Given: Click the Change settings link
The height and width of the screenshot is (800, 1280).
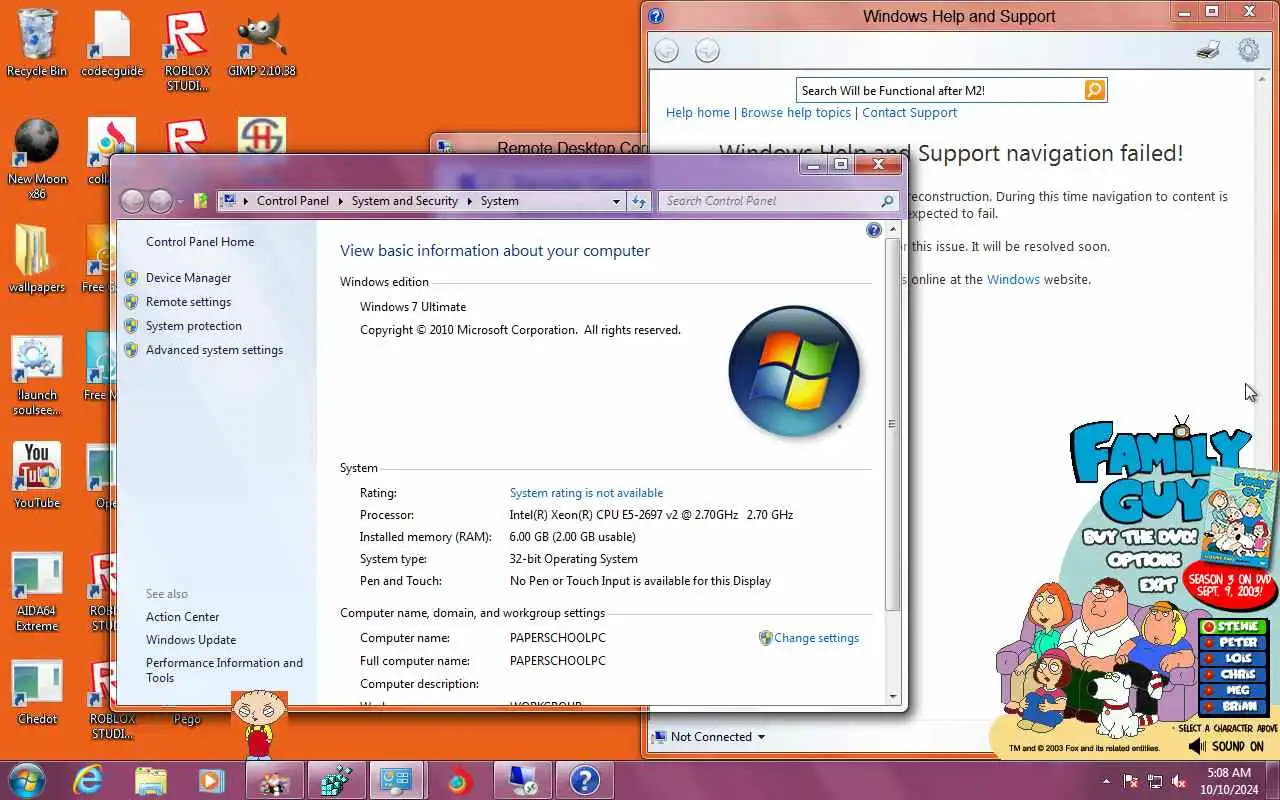Looking at the screenshot, I should [816, 638].
